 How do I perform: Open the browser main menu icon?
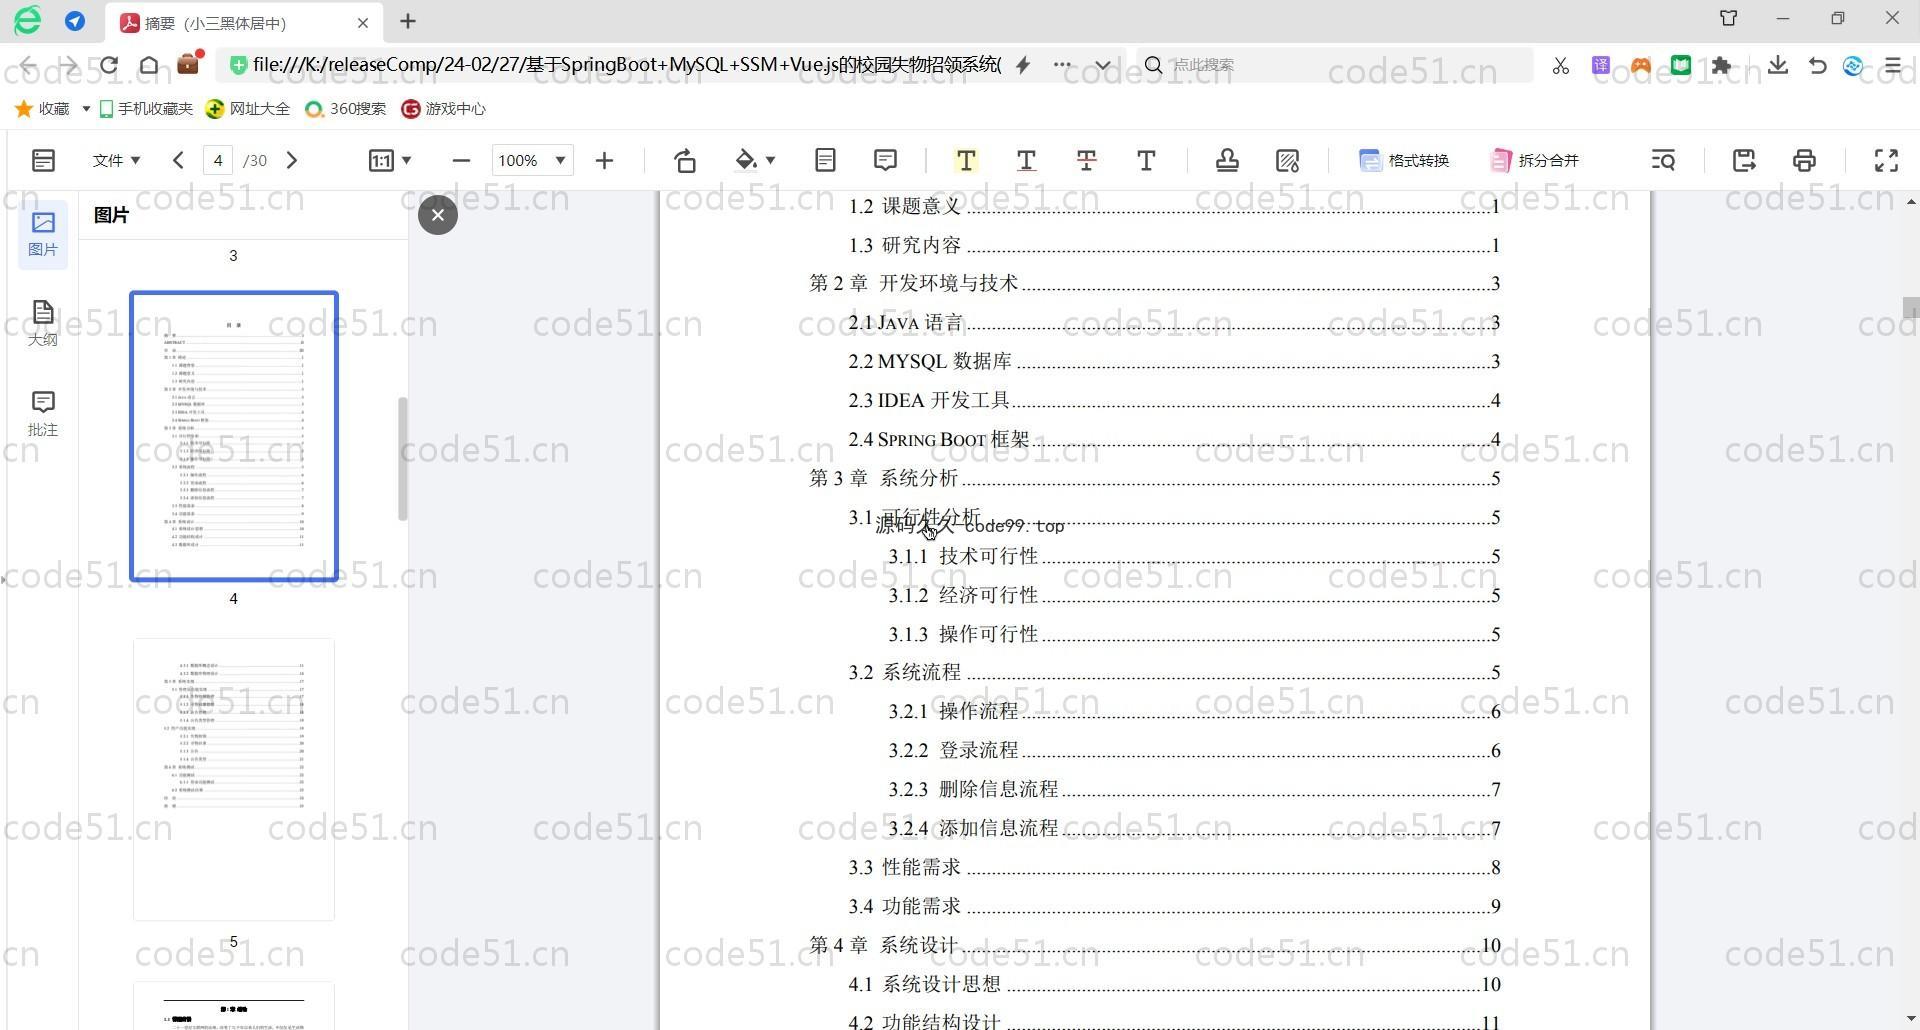coord(1893,65)
